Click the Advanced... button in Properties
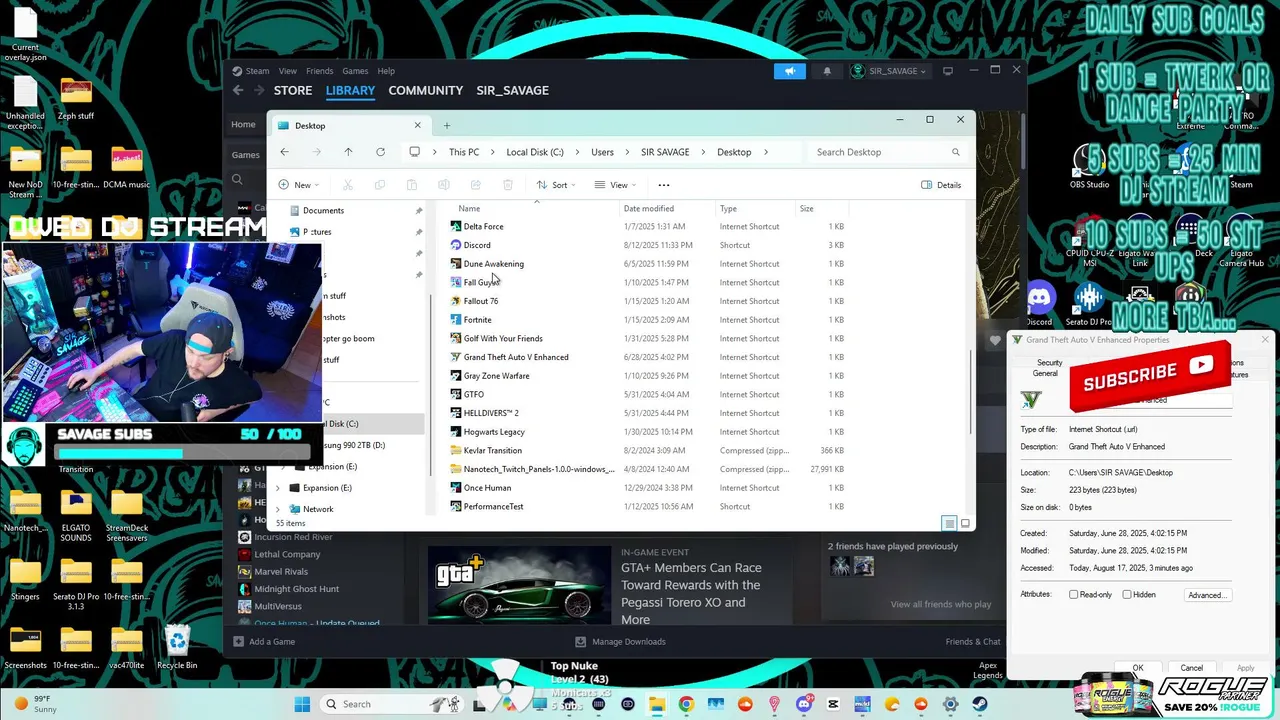Screen dimensions: 1280x720 1207,595
